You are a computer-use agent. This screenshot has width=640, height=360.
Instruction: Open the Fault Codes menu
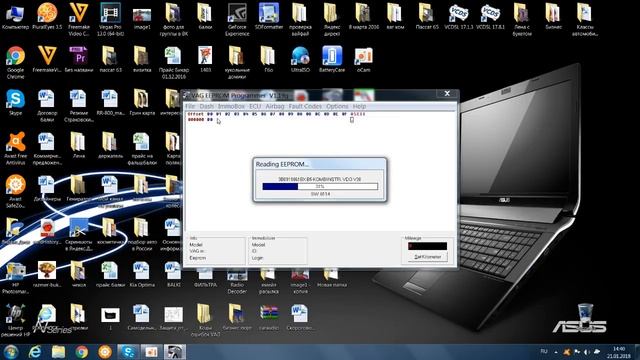305,106
